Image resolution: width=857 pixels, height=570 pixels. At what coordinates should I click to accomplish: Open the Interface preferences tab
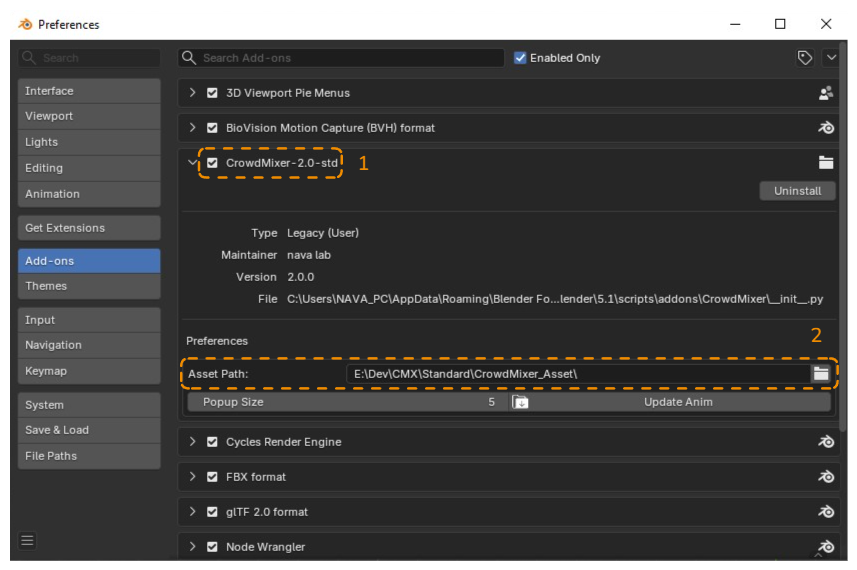click(89, 91)
